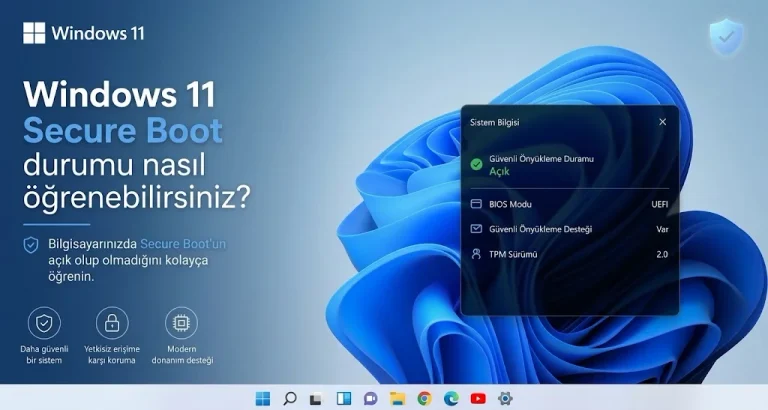This screenshot has width=768, height=410.
Task: Click the Var value
Action: (x=662, y=229)
